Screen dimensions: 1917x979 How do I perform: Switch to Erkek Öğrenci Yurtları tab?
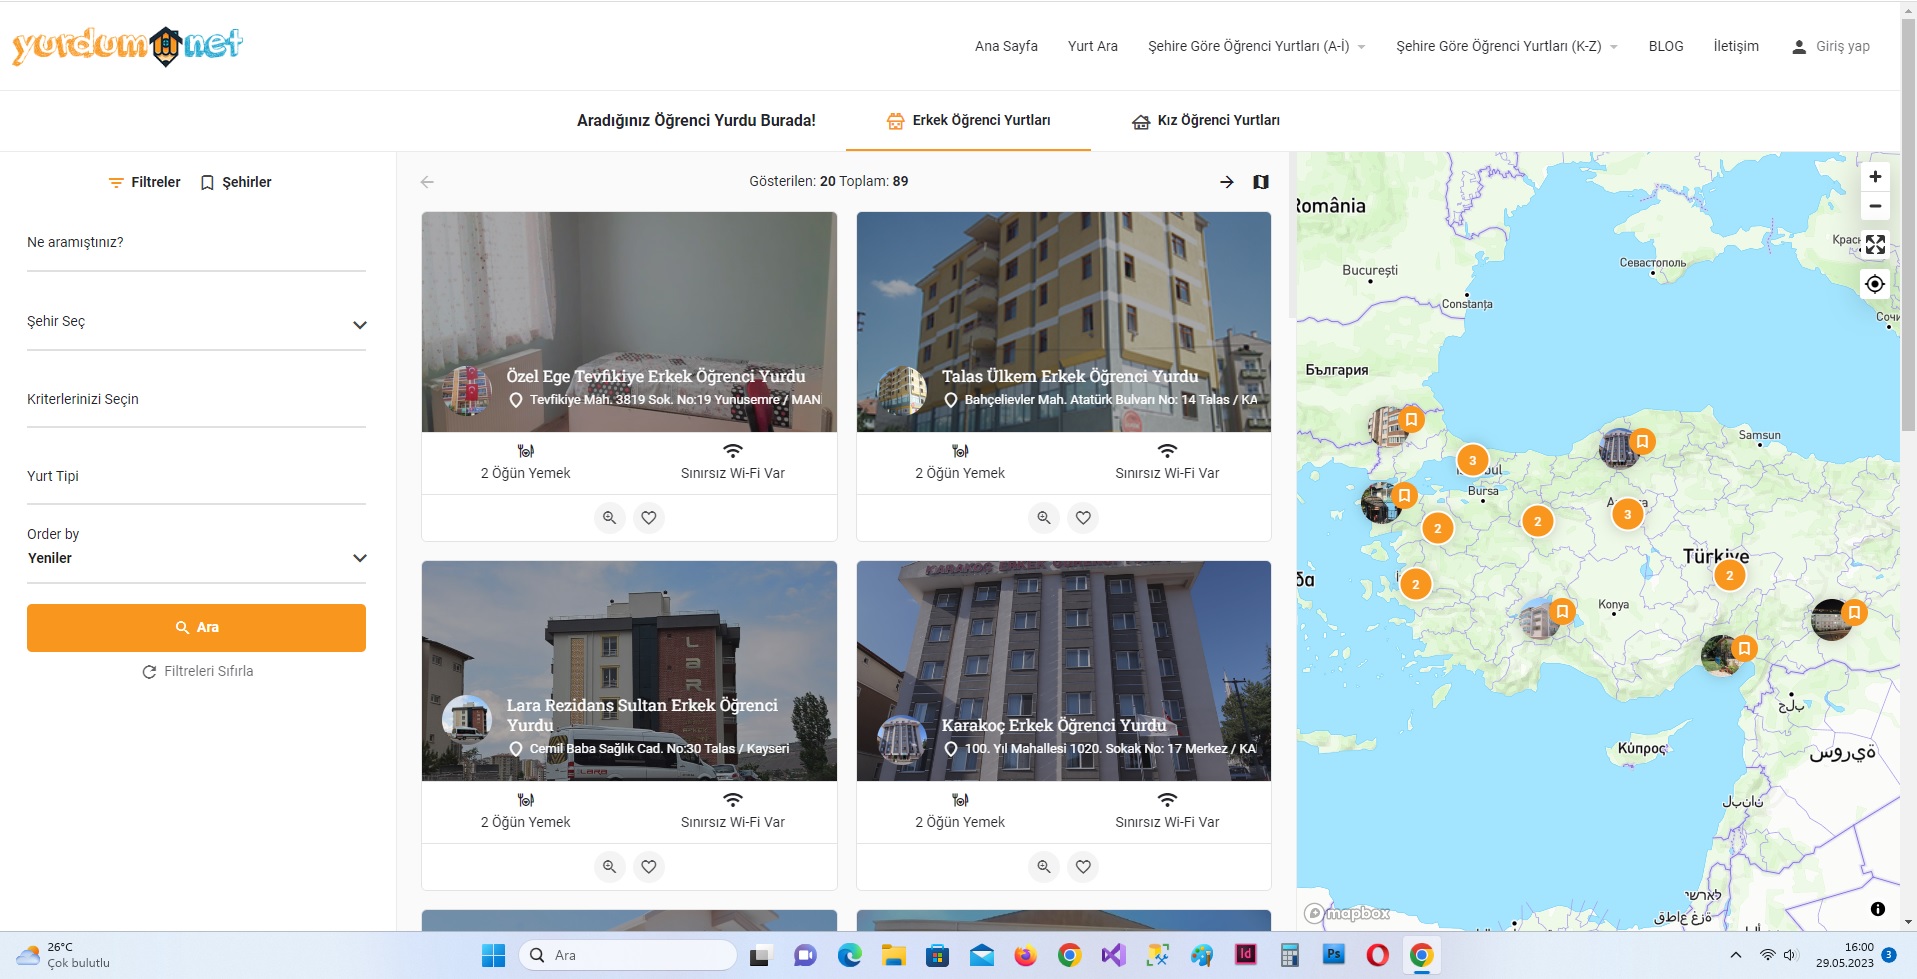[x=968, y=121]
